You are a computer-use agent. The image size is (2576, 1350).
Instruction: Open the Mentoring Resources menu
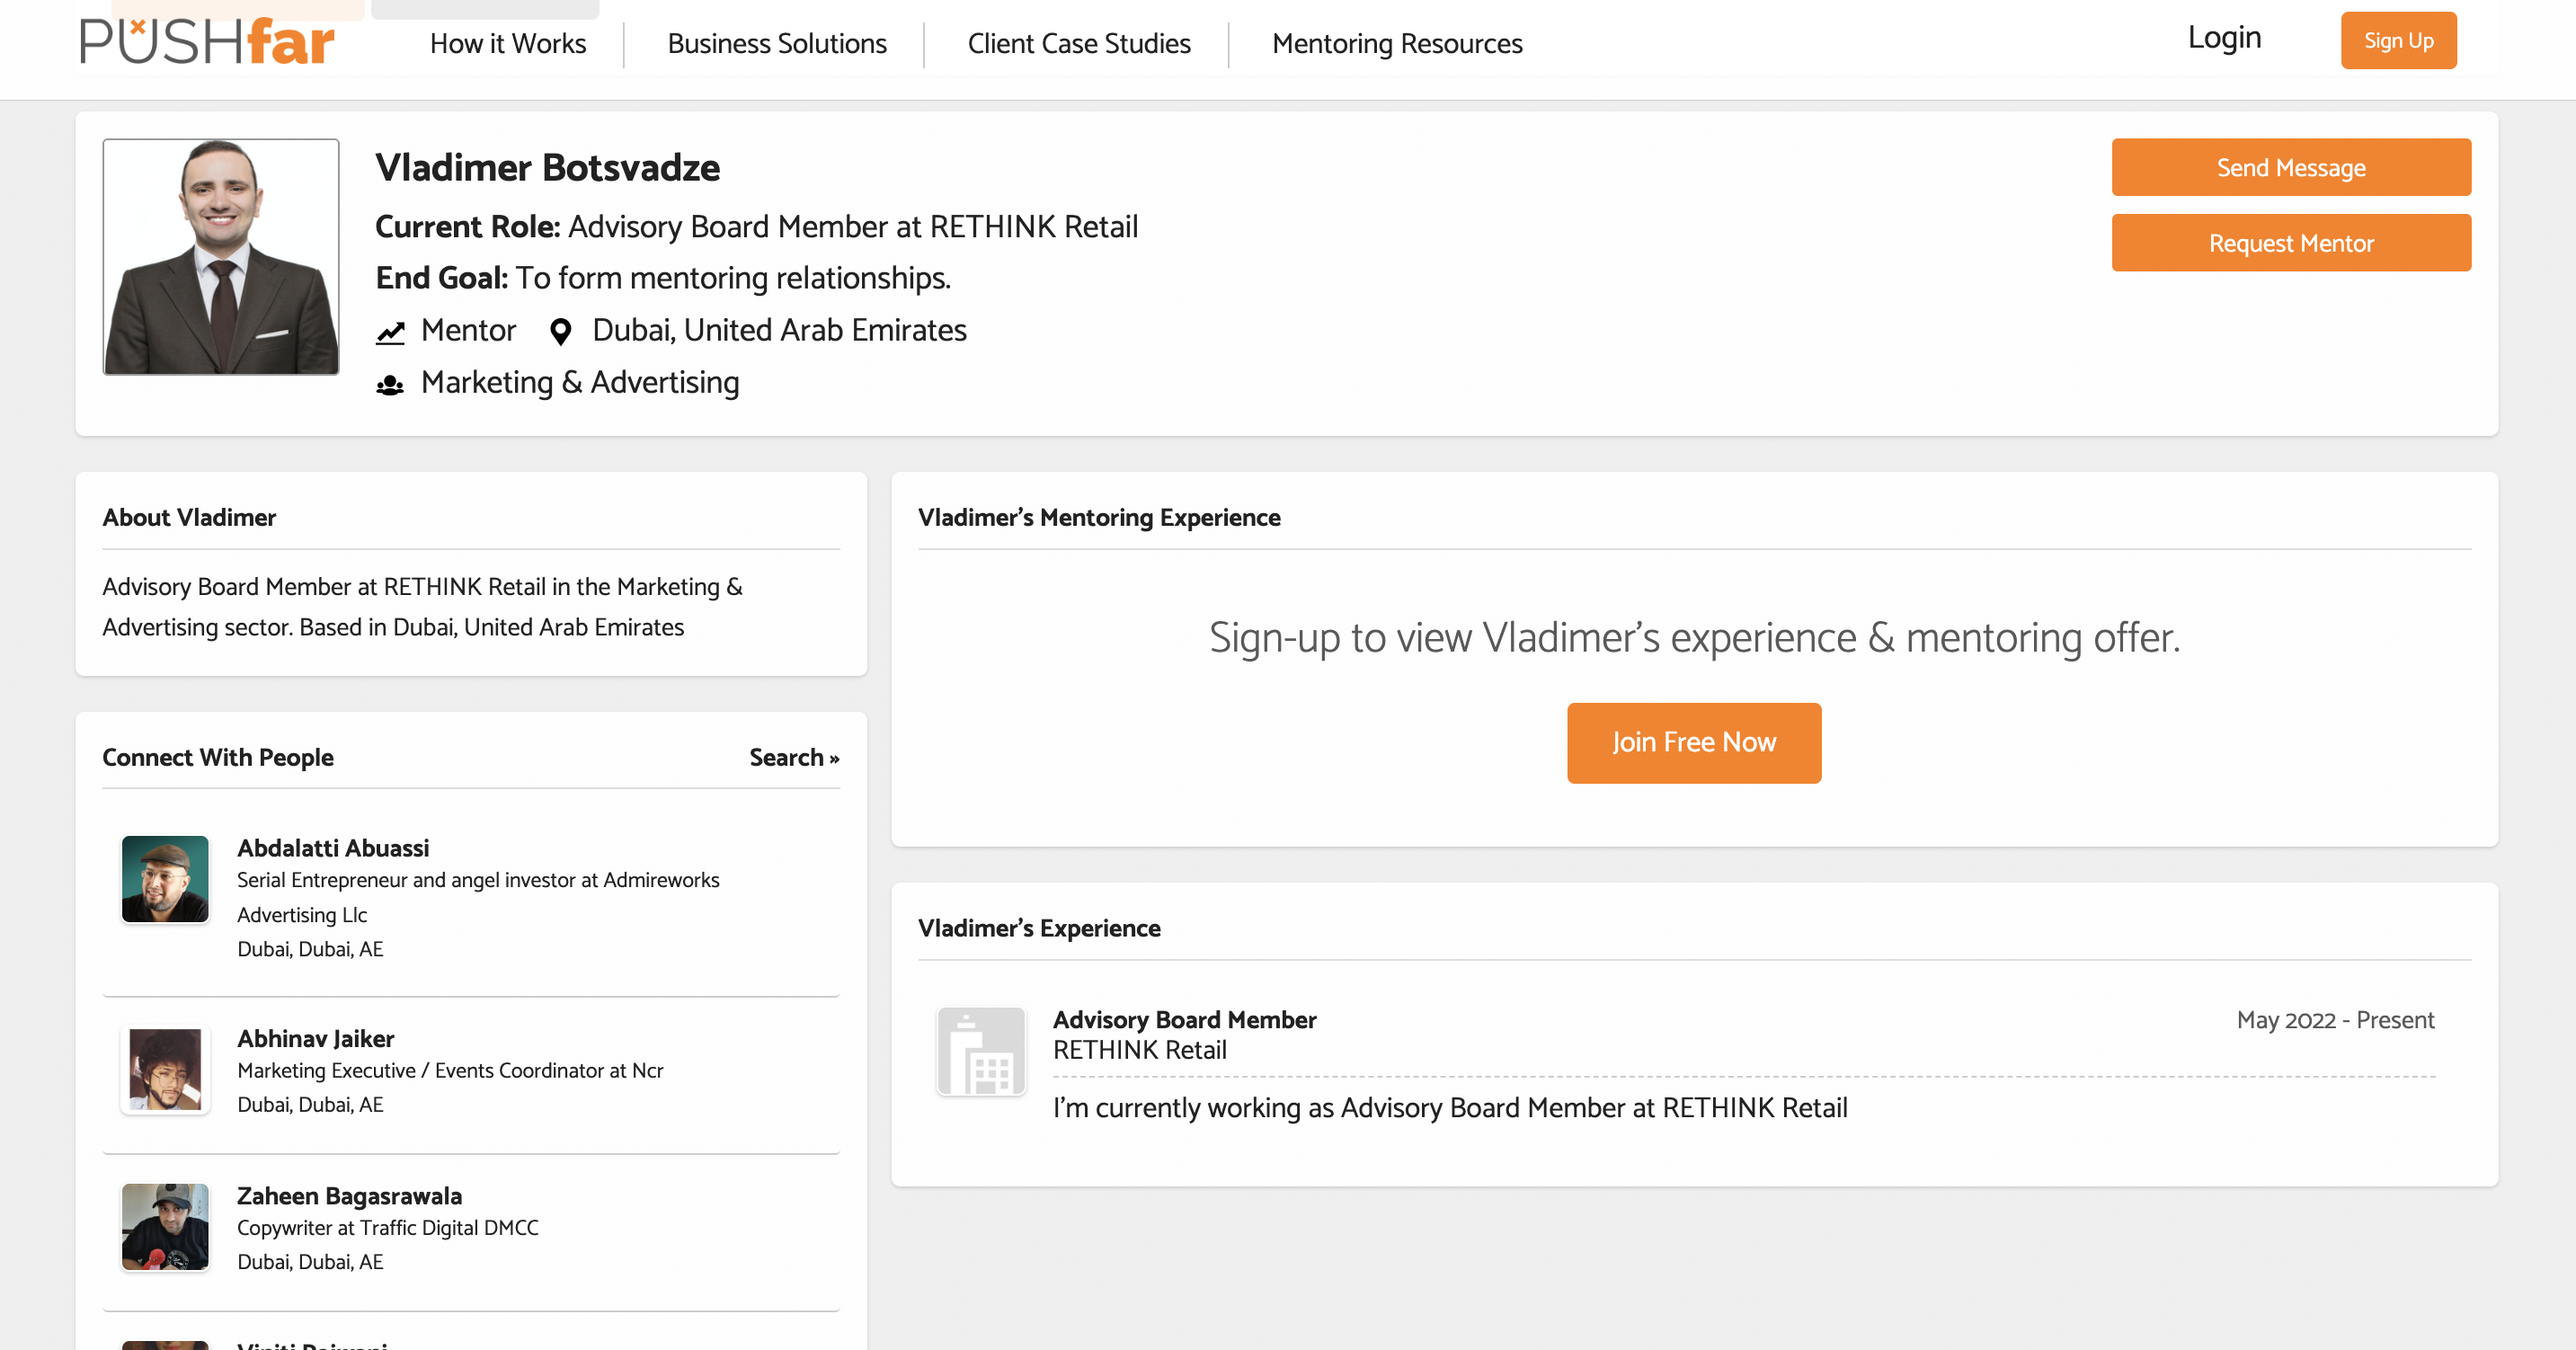pyautogui.click(x=1397, y=44)
